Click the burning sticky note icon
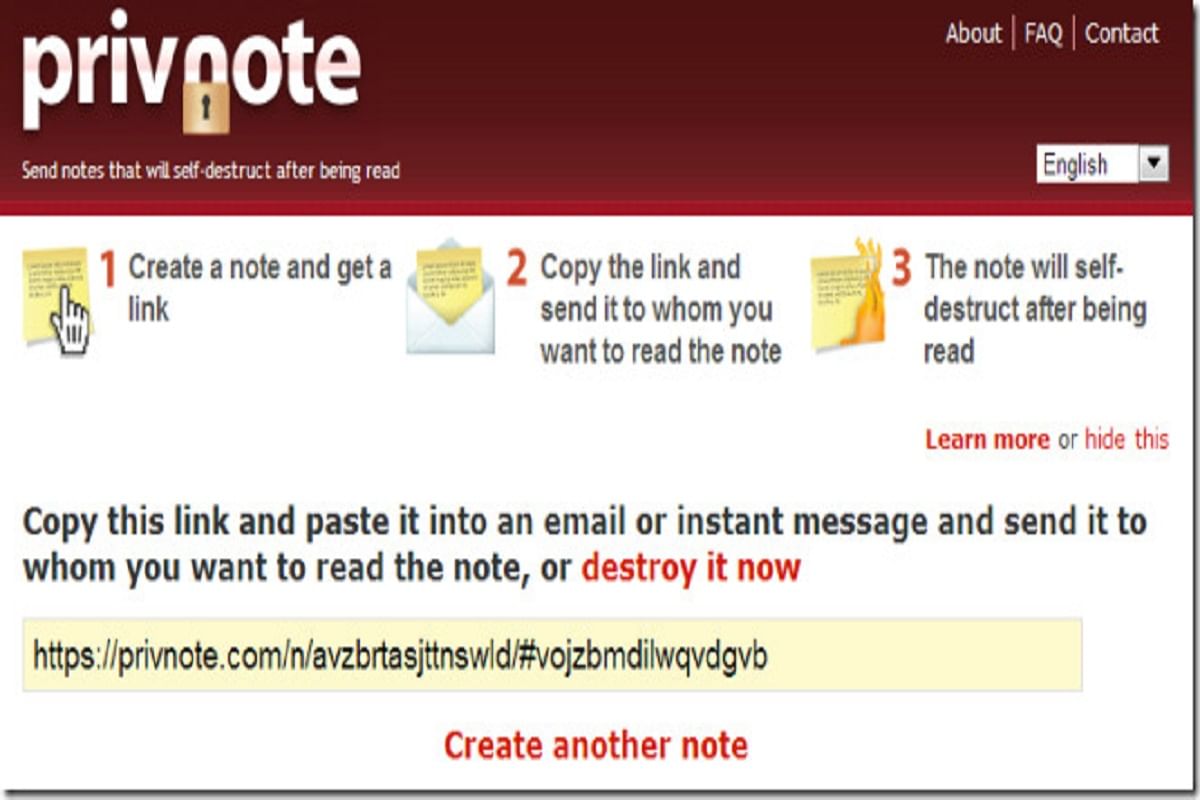 coord(847,295)
